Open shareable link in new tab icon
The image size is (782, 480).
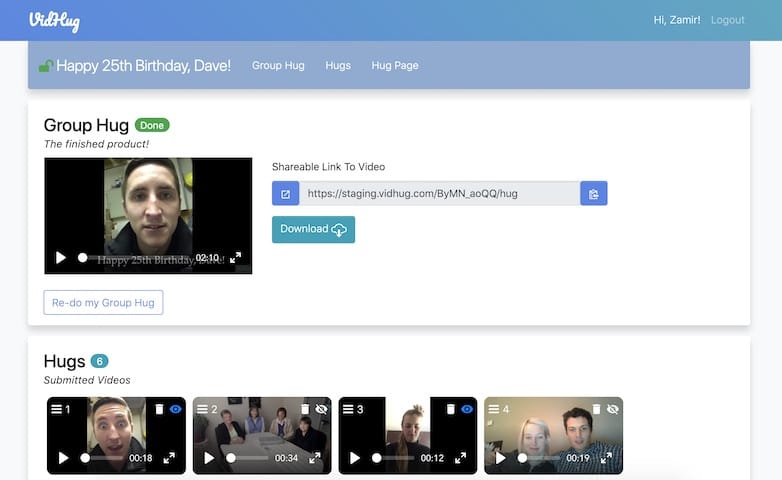click(285, 194)
